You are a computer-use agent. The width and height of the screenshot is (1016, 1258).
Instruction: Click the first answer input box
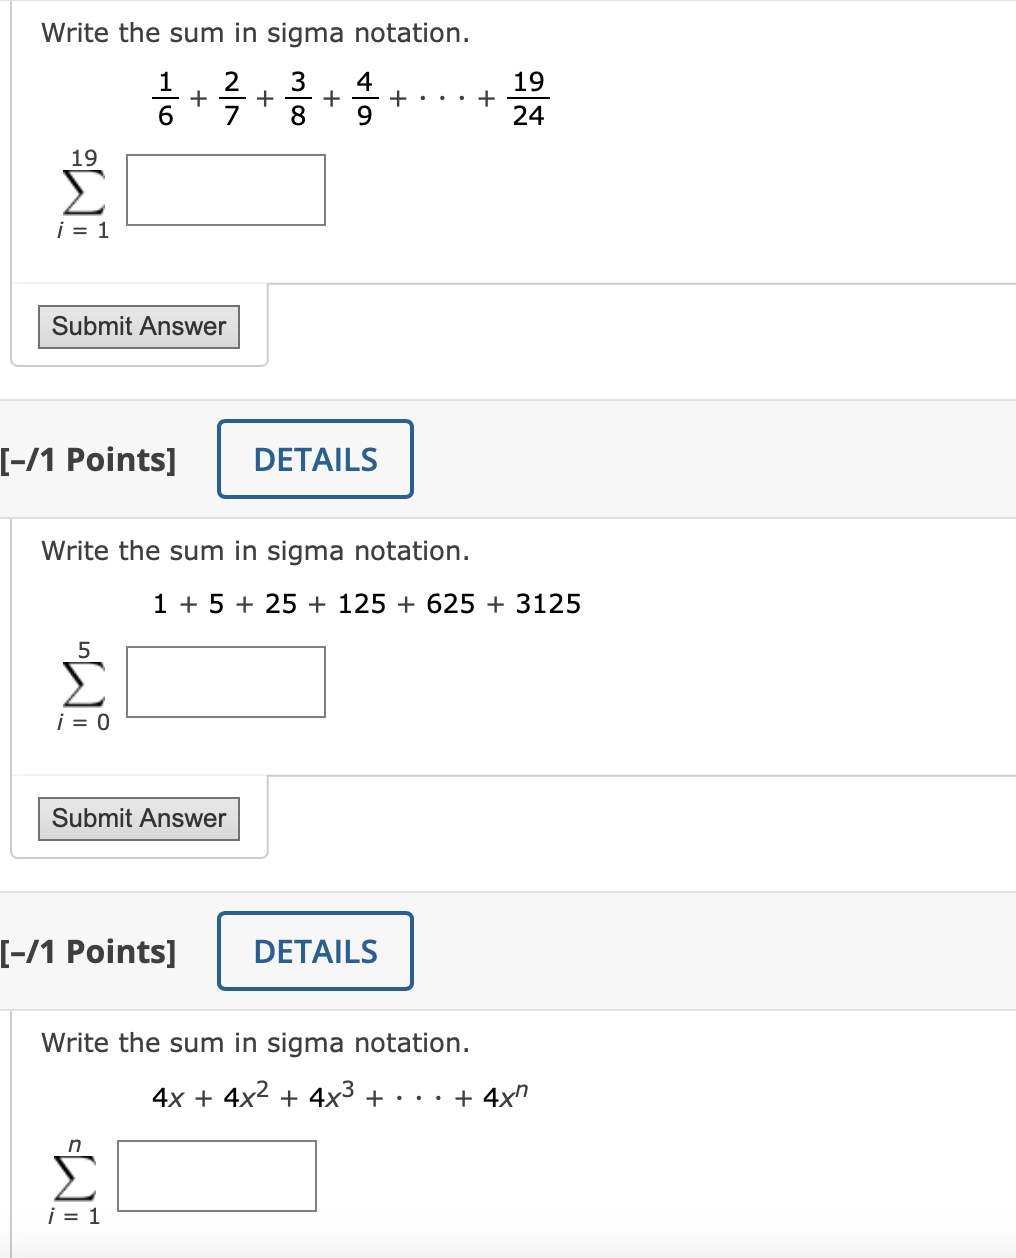point(225,190)
